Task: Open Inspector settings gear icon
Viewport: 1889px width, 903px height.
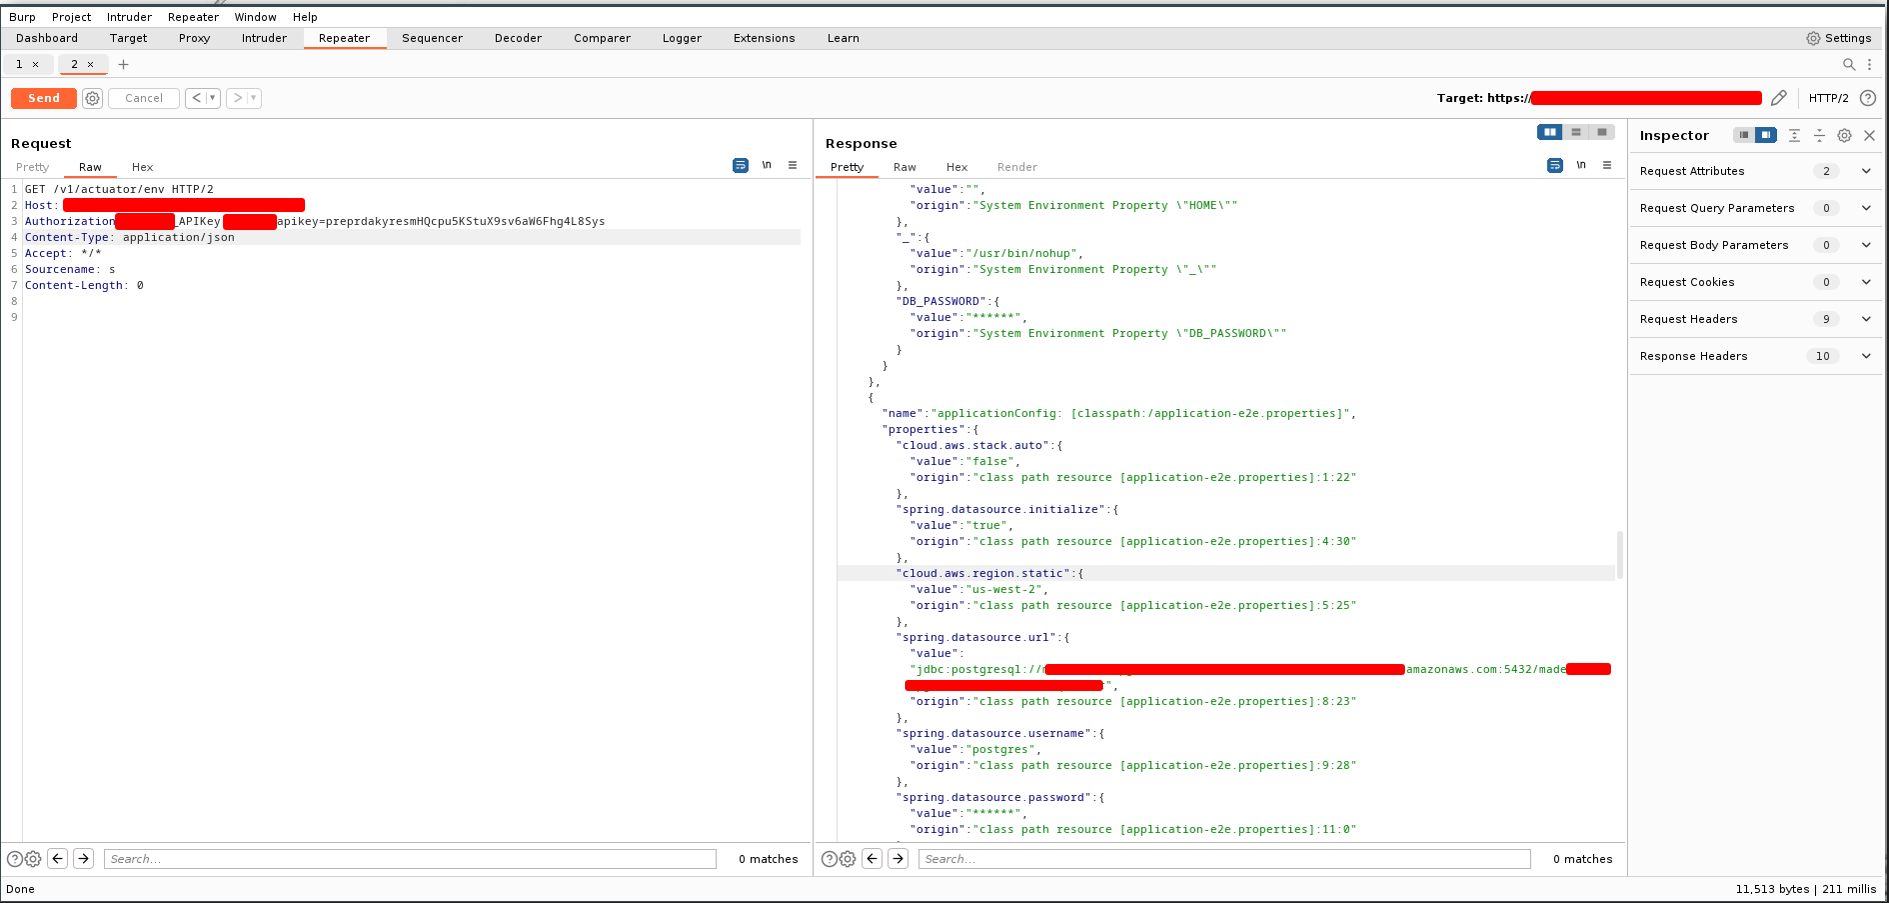Action: point(1844,135)
